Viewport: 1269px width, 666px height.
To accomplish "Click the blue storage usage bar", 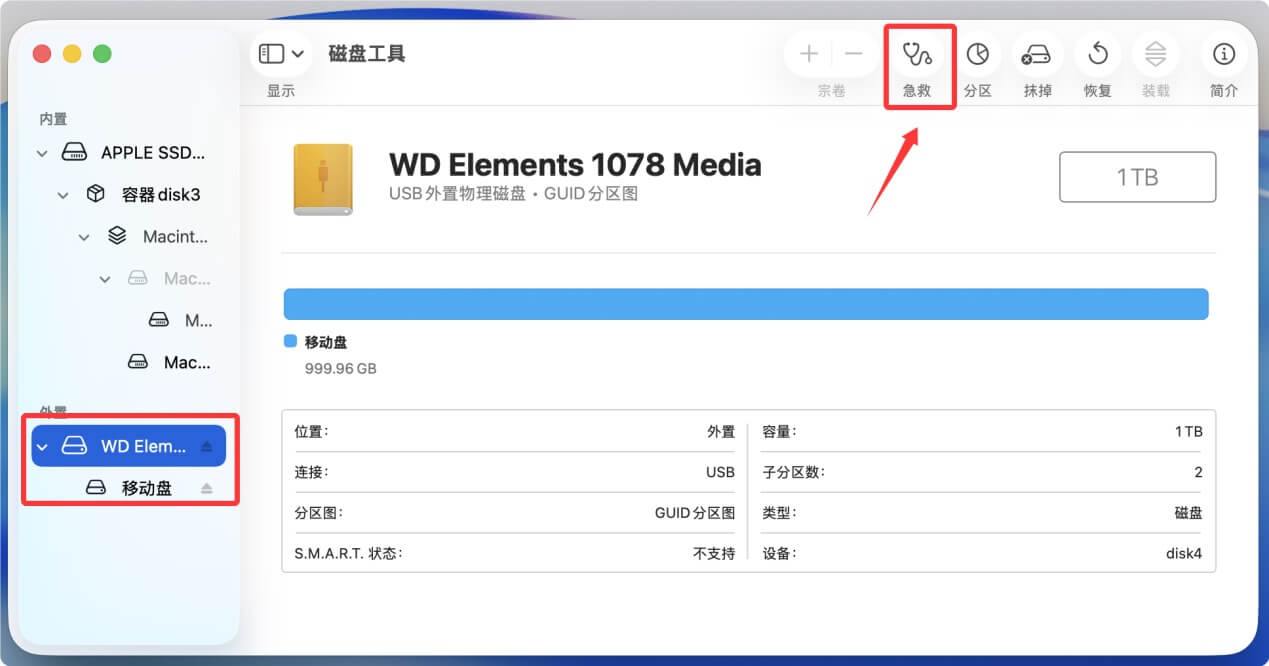I will pyautogui.click(x=746, y=304).
